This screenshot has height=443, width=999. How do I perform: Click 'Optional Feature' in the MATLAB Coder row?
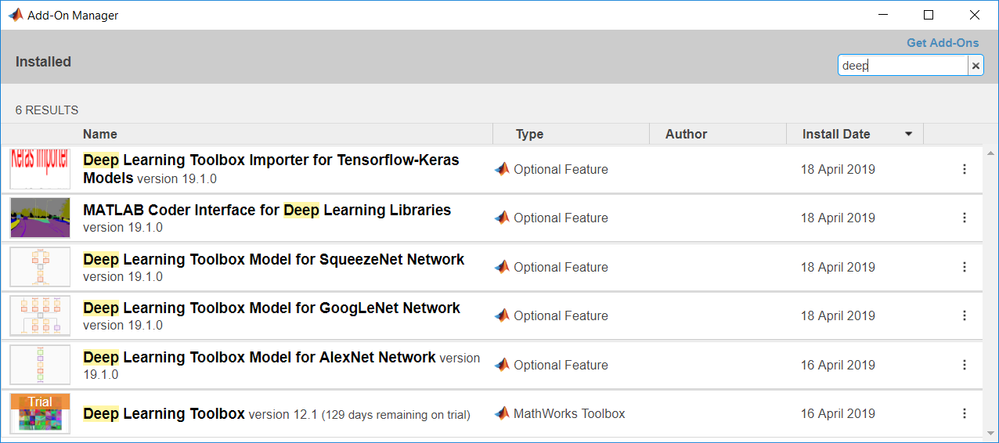tap(561, 218)
